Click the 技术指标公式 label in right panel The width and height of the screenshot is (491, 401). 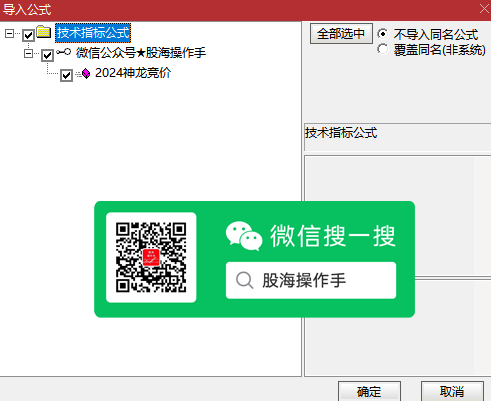point(341,133)
